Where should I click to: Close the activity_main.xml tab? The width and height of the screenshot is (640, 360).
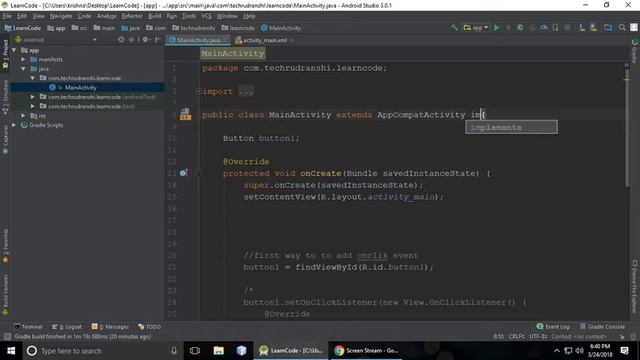point(292,40)
